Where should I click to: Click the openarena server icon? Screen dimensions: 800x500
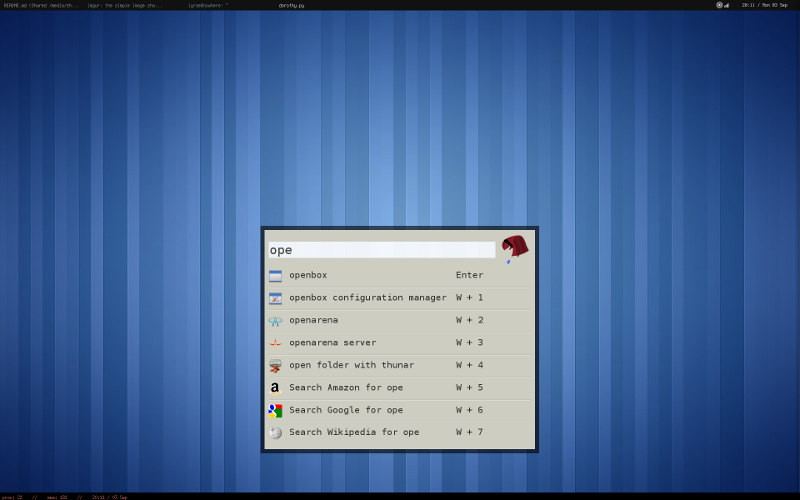[276, 343]
